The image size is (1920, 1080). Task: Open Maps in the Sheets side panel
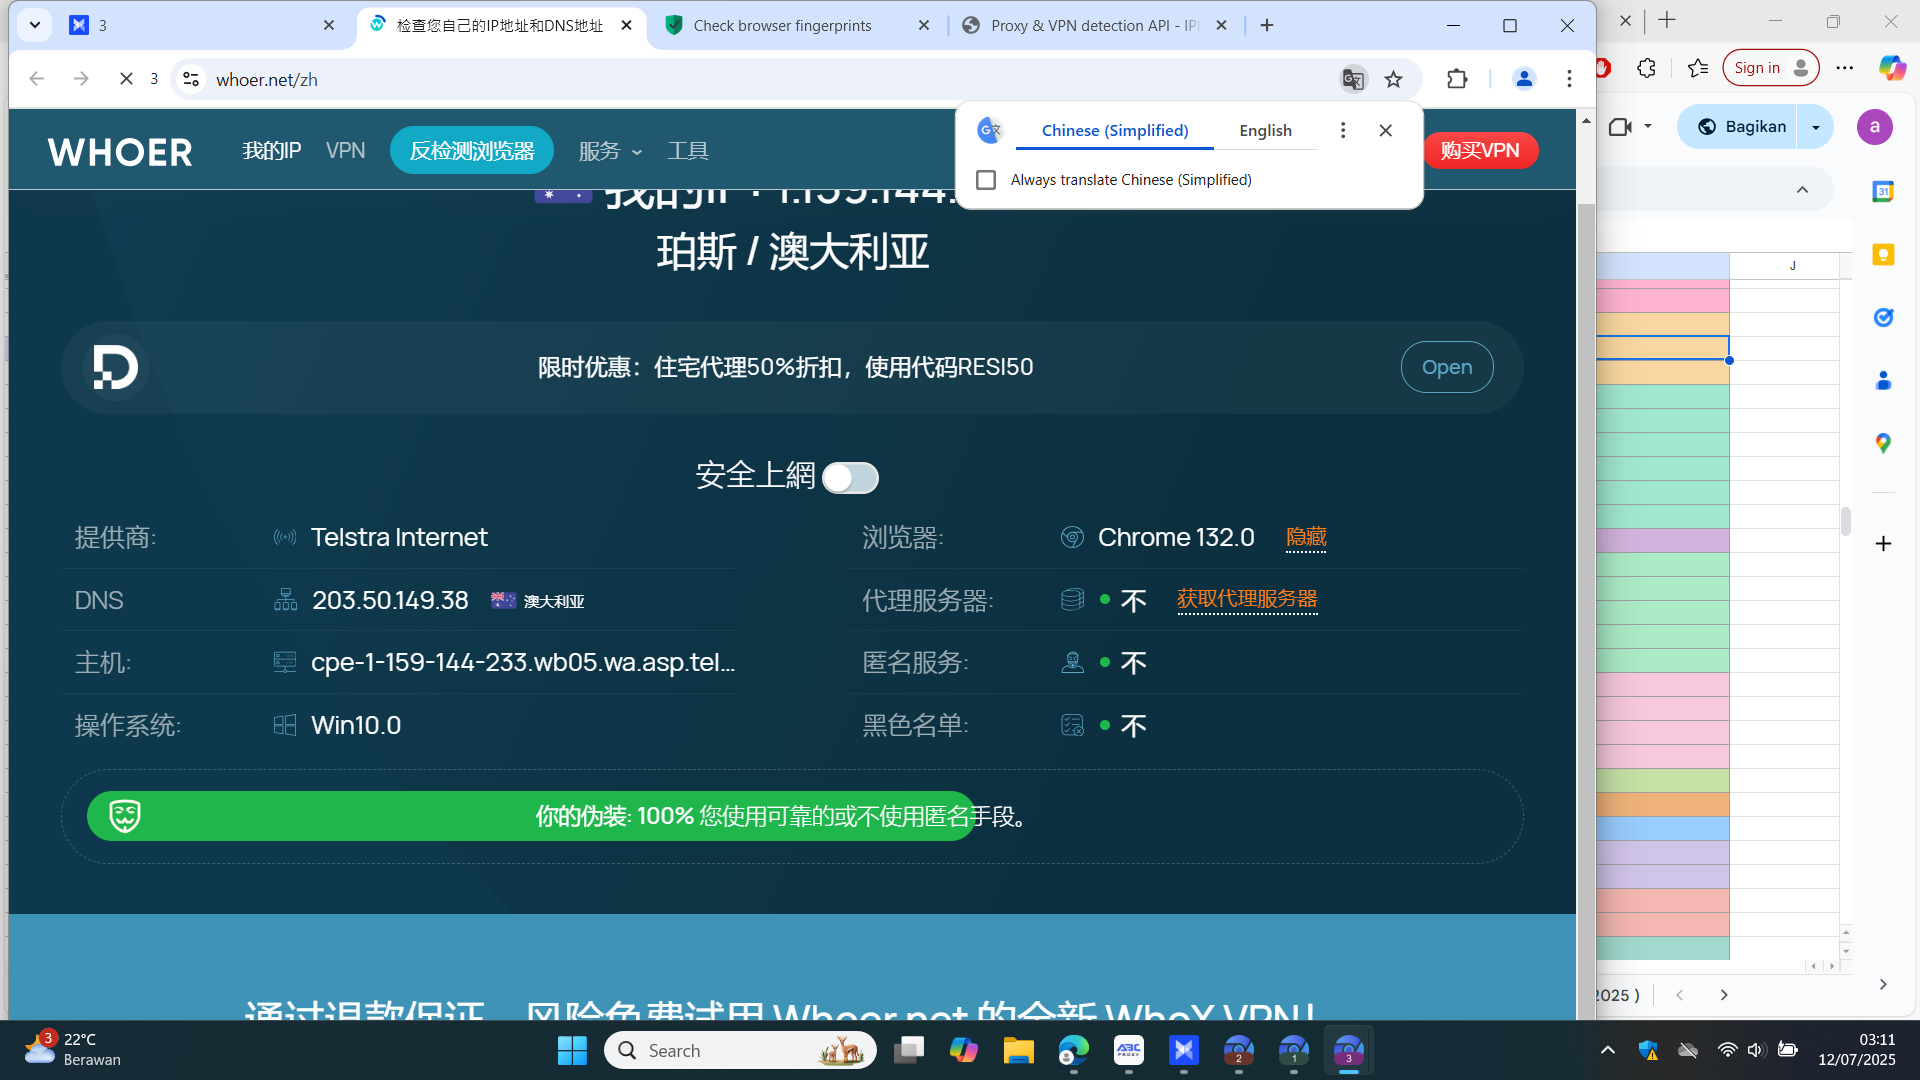click(1883, 443)
